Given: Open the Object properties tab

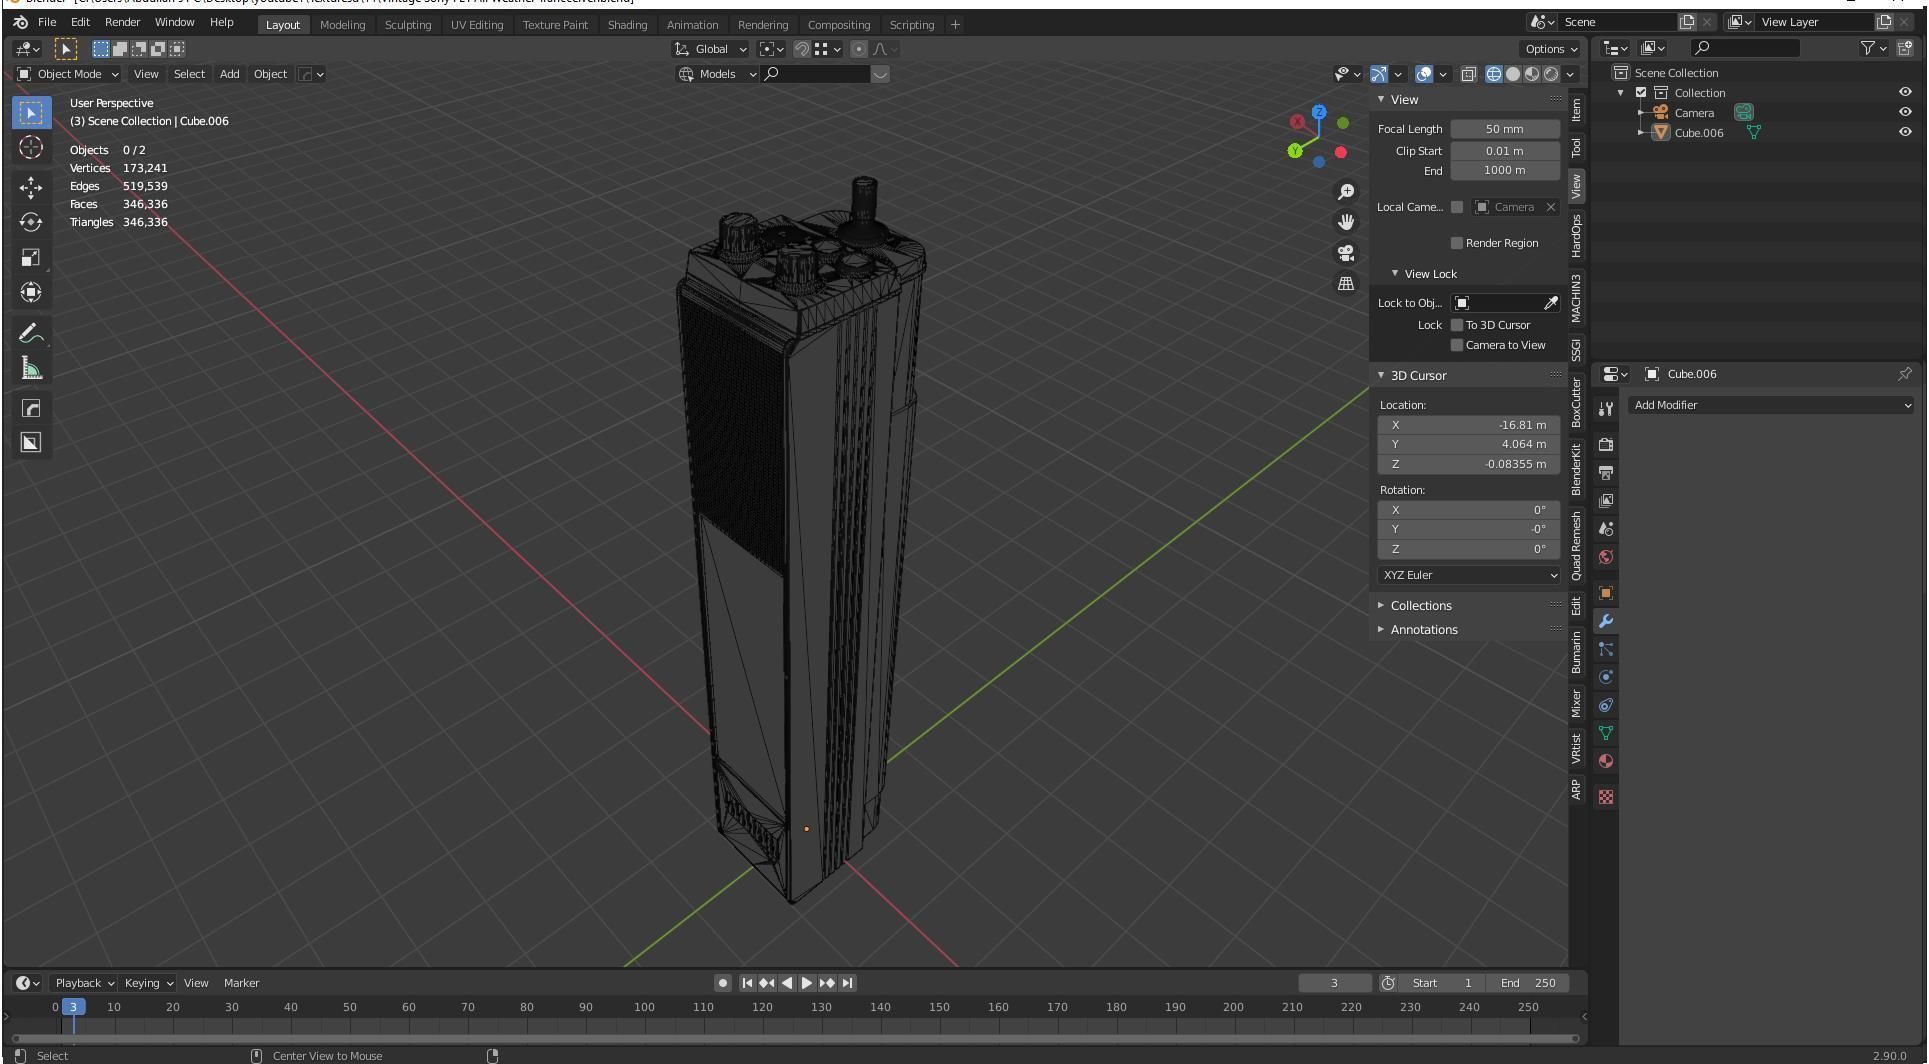Looking at the screenshot, I should pyautogui.click(x=1606, y=593).
